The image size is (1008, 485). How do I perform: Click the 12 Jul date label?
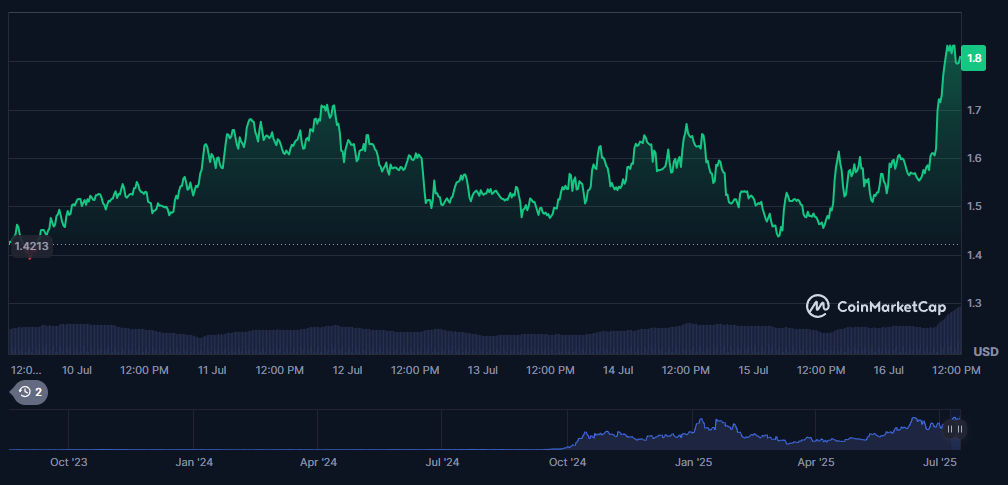347,370
